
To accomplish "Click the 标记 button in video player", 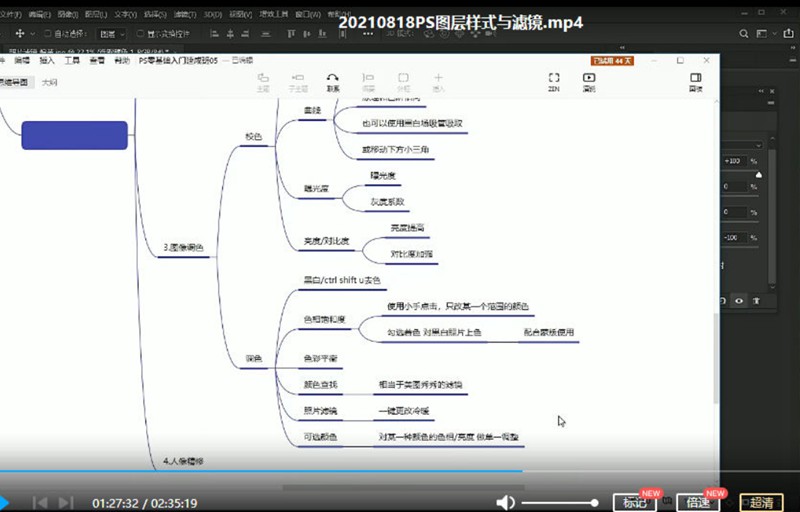I will [634, 502].
